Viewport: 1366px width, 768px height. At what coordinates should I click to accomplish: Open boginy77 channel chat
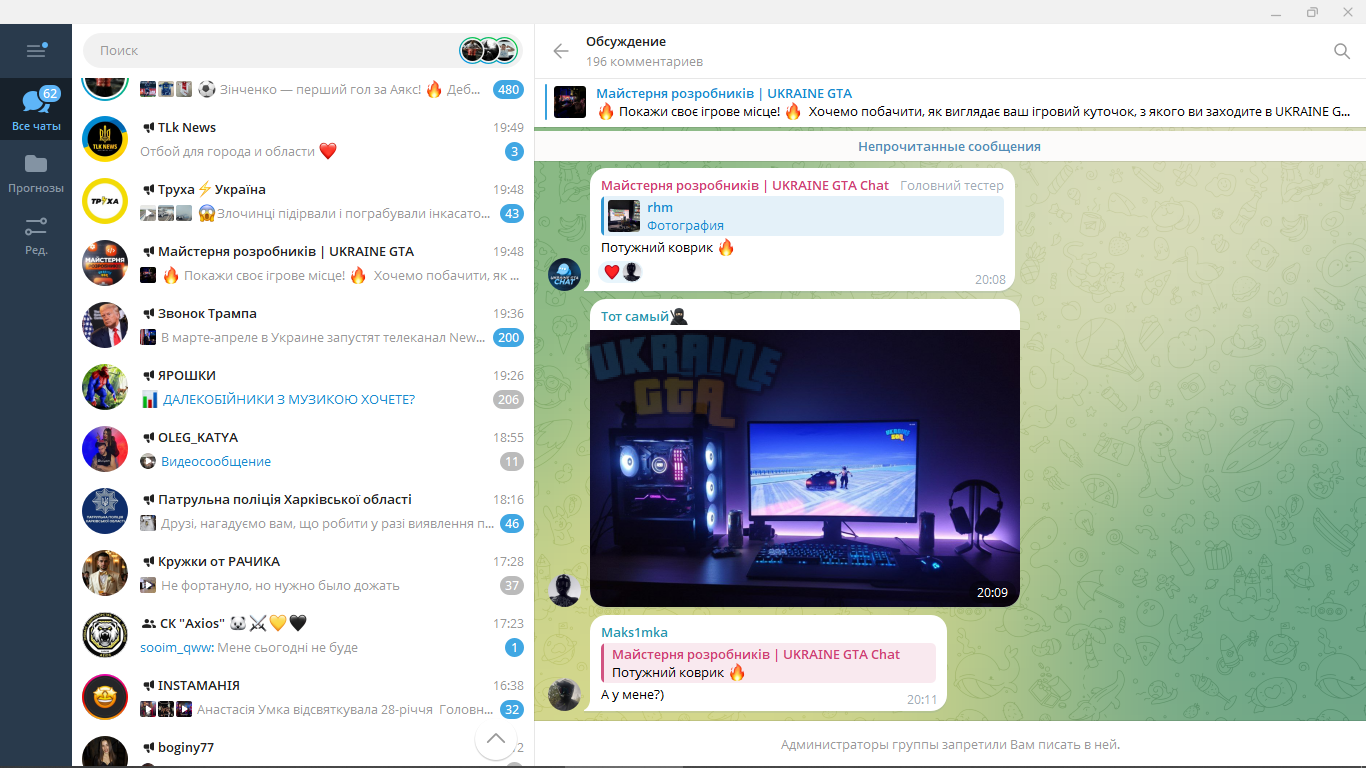point(303,750)
